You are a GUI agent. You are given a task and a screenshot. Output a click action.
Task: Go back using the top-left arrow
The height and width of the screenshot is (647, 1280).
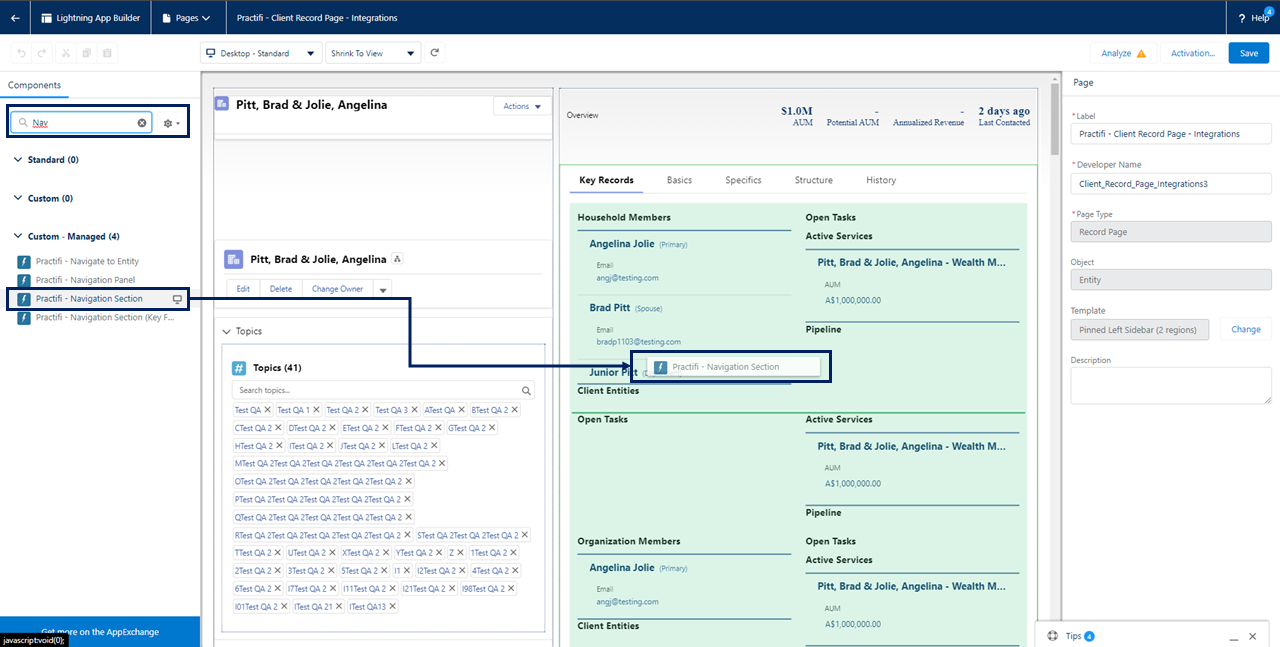[15, 18]
